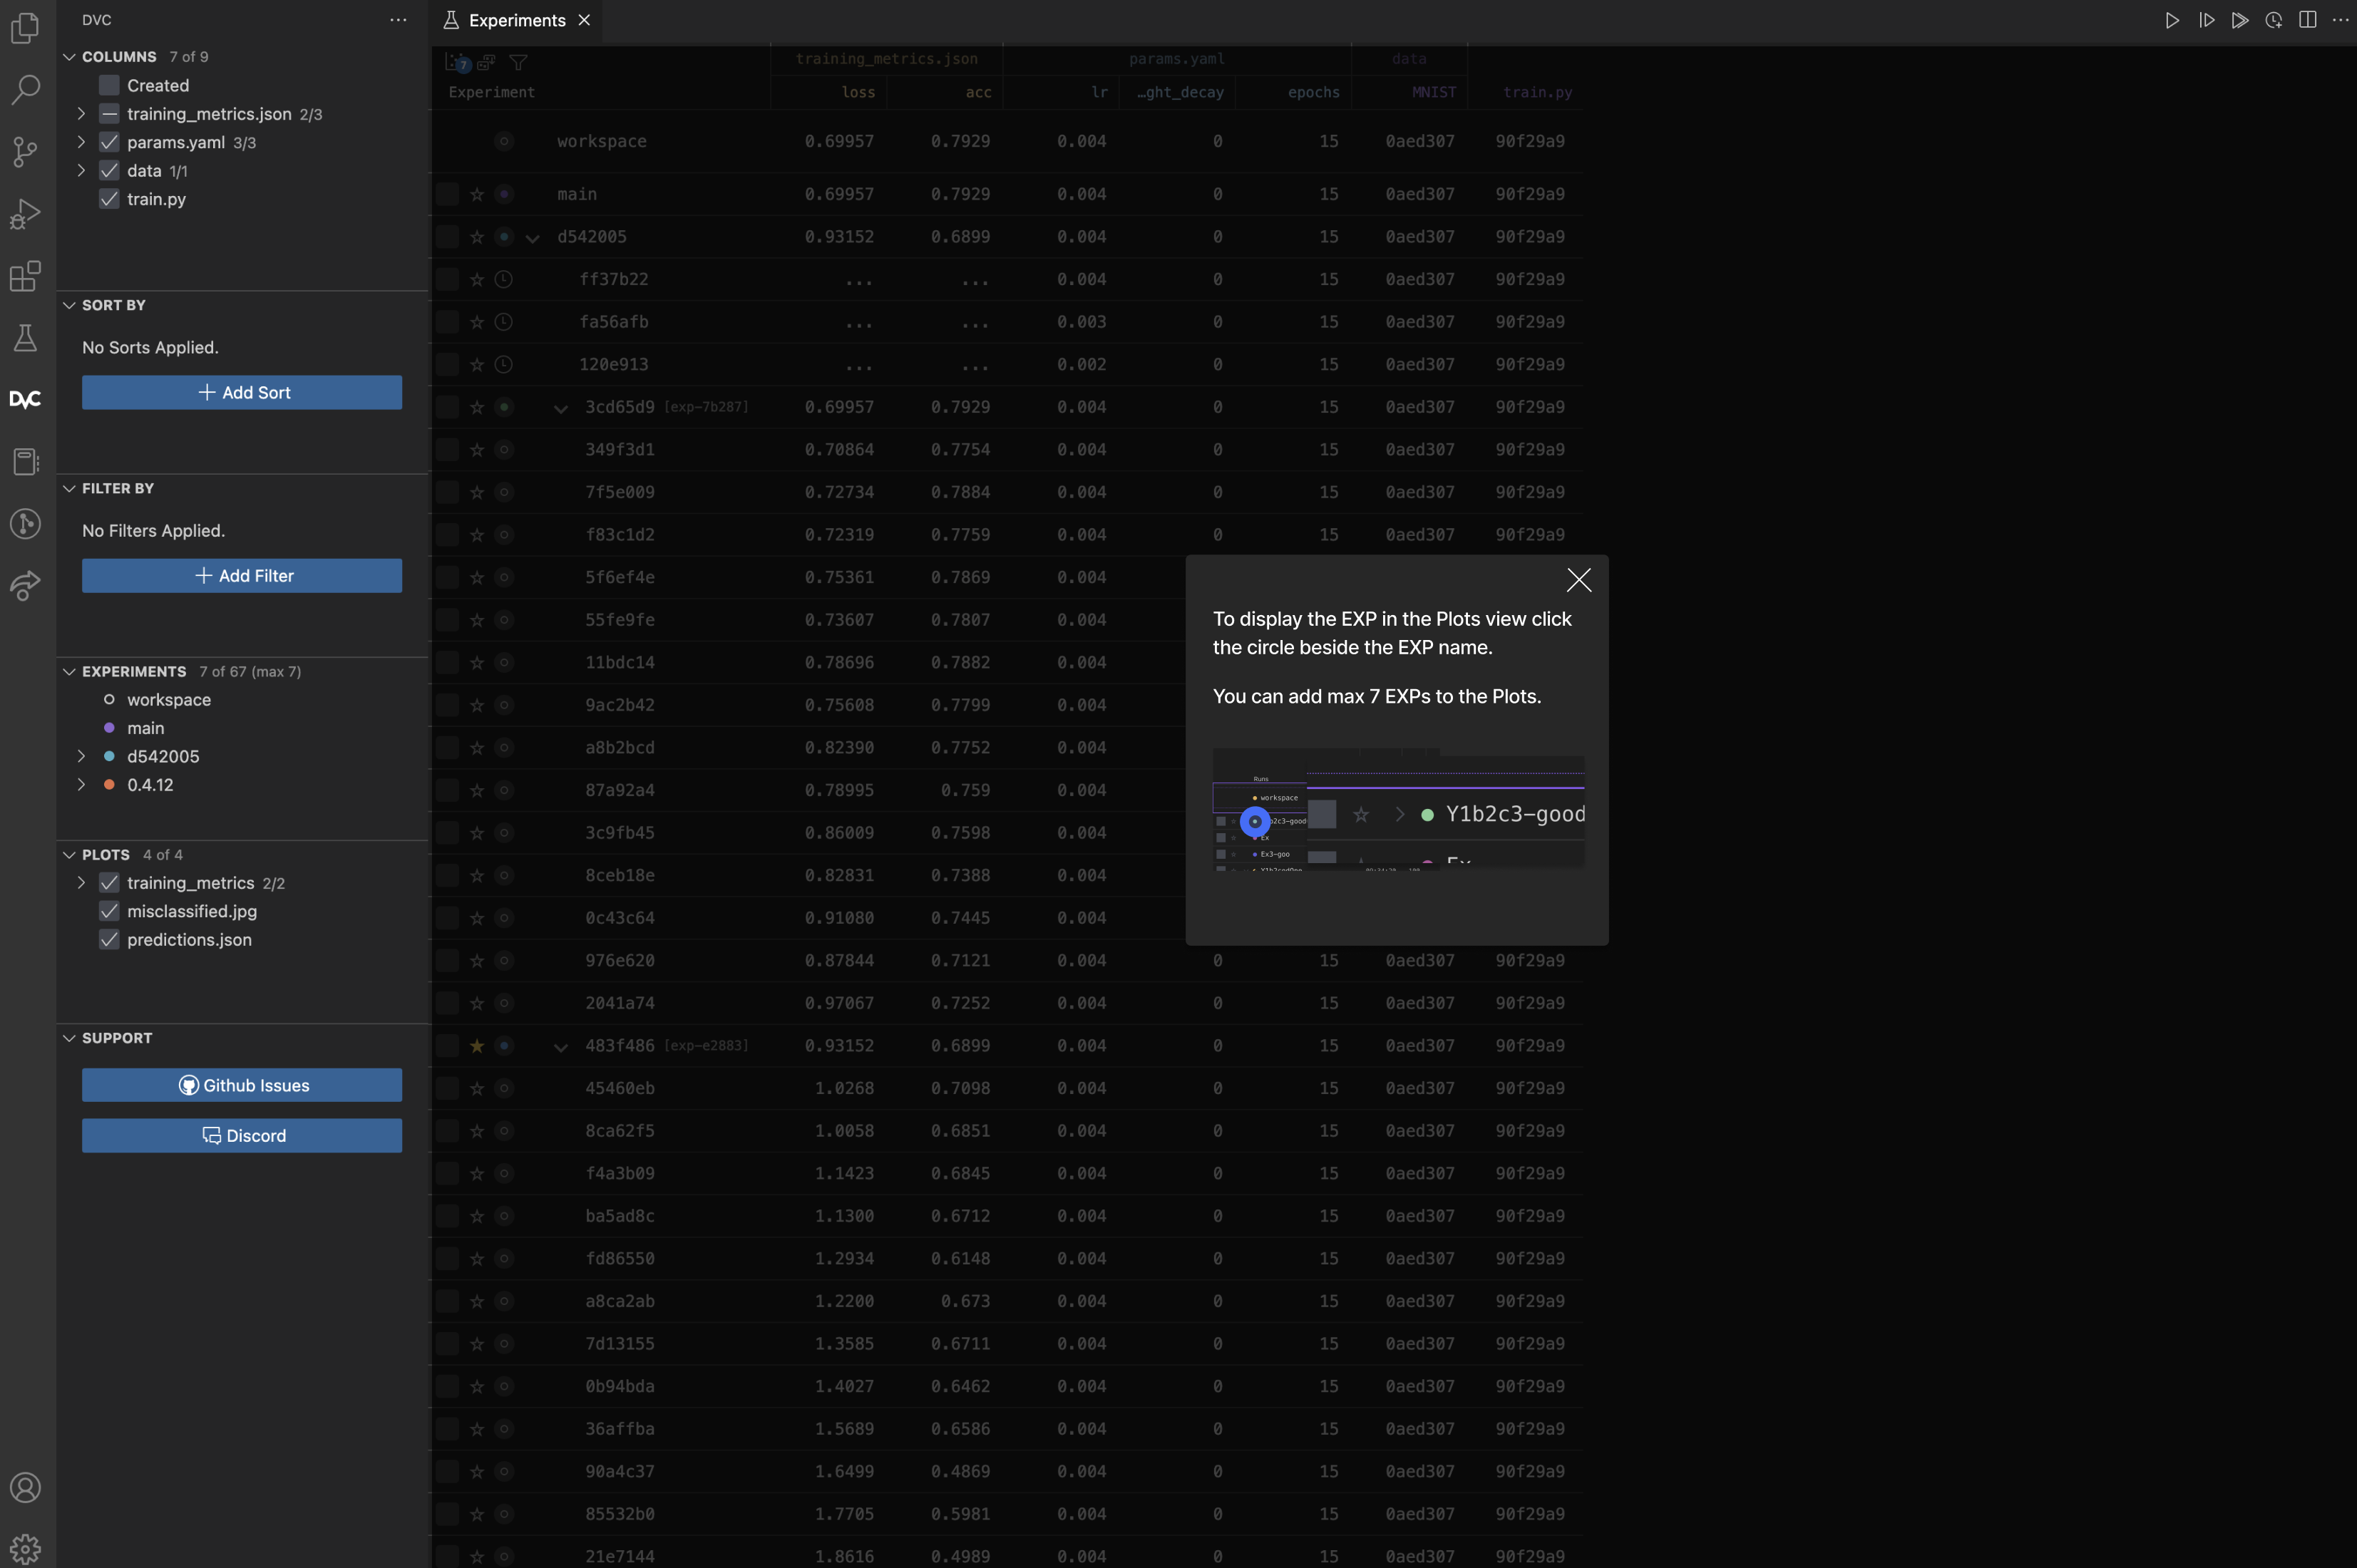The height and width of the screenshot is (1568, 2357).
Task: Open the DVC panel overflow menu
Action: click(x=397, y=19)
